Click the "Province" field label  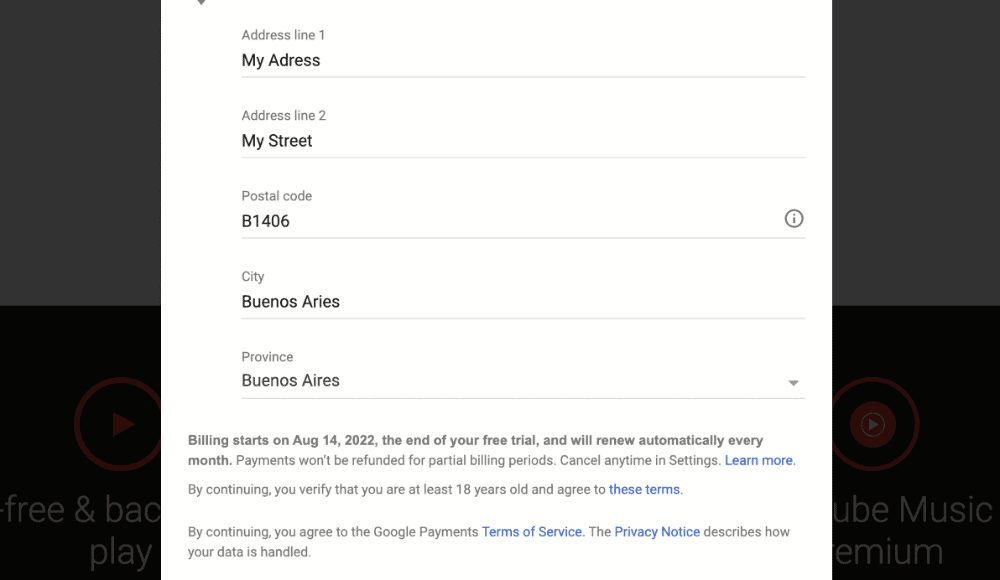267,357
